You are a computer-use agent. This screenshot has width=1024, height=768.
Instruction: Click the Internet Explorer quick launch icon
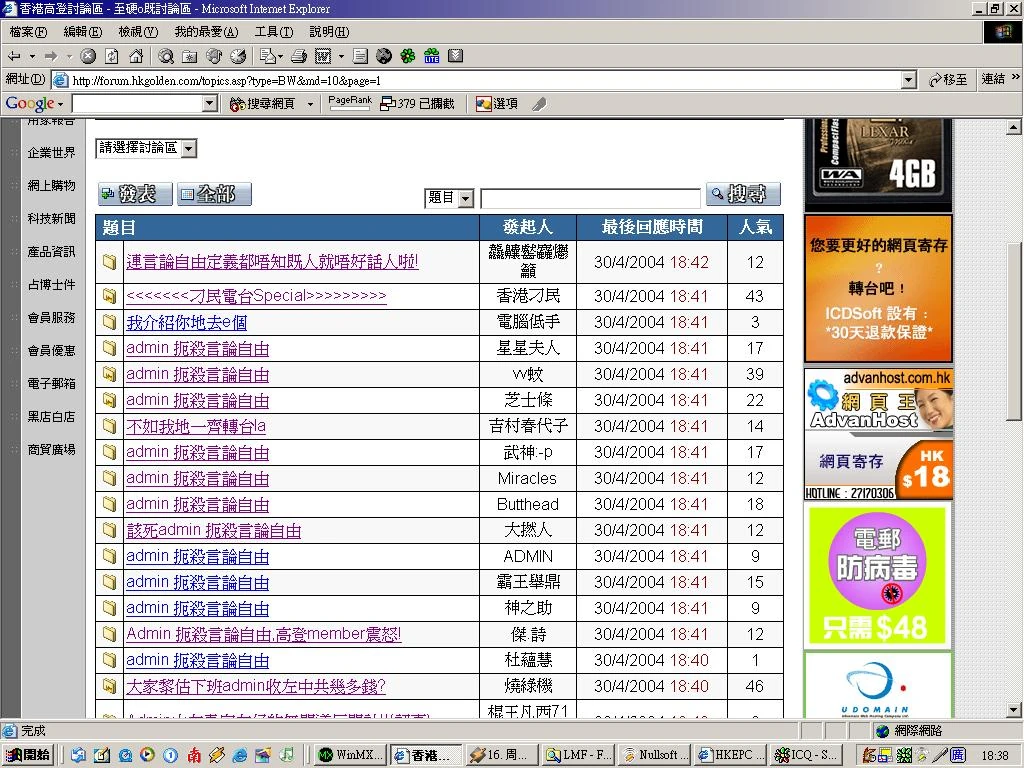click(240, 755)
